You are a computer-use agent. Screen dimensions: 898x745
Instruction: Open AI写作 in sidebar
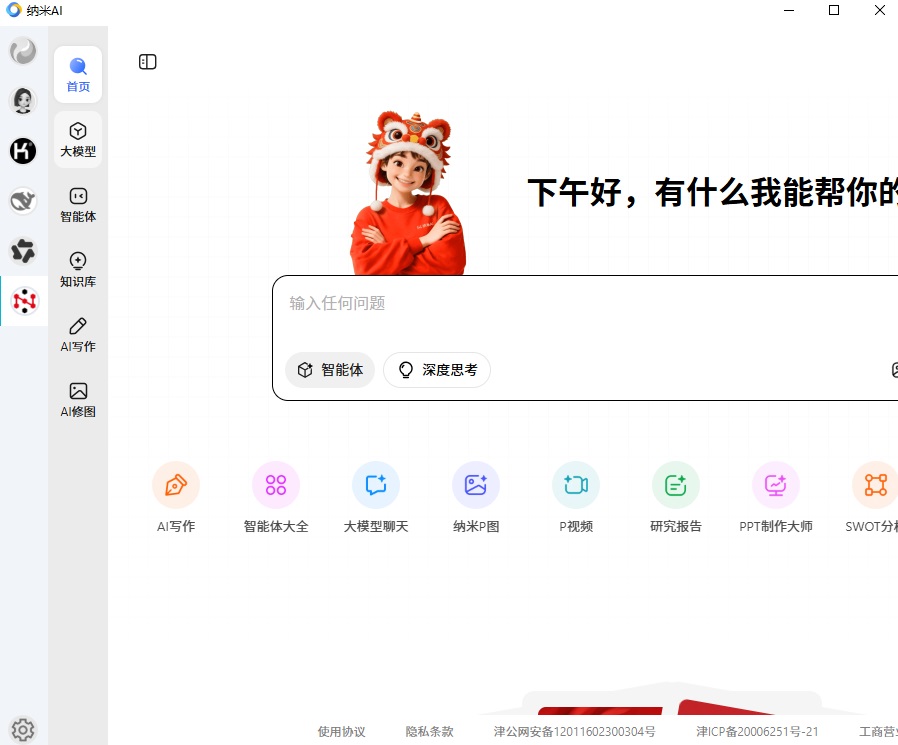78,334
